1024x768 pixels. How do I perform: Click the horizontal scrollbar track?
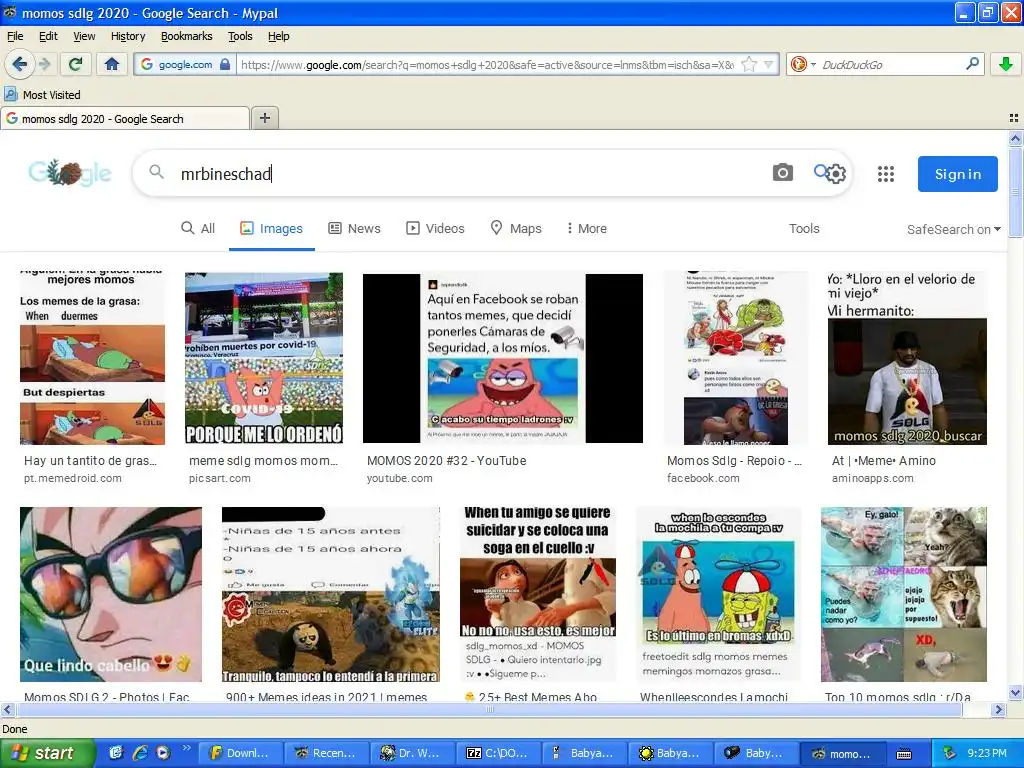click(x=503, y=709)
